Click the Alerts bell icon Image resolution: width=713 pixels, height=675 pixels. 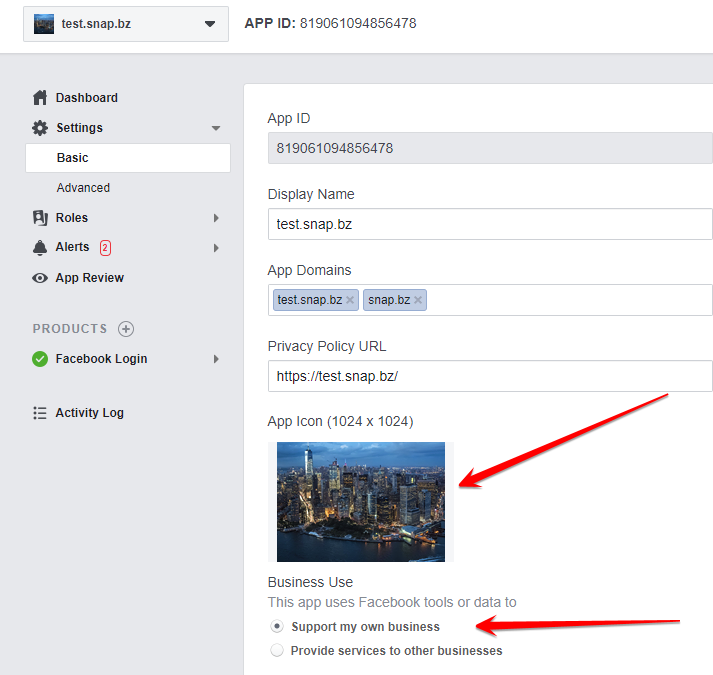pyautogui.click(x=40, y=247)
